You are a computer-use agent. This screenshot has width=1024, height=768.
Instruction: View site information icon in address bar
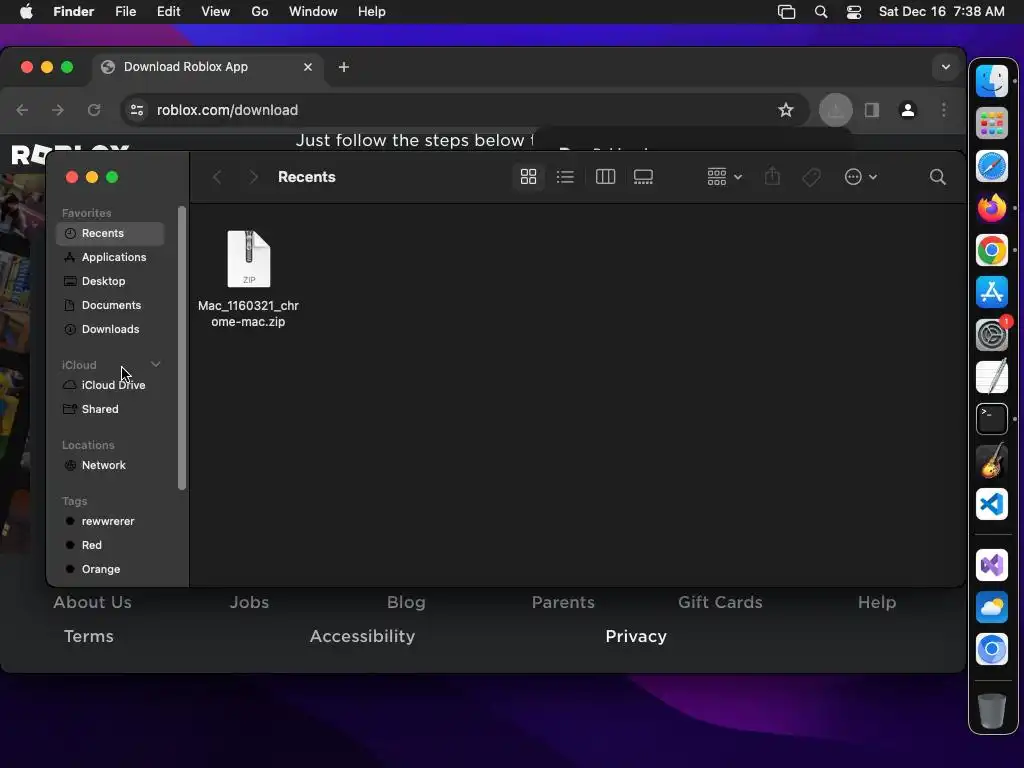click(x=136, y=110)
